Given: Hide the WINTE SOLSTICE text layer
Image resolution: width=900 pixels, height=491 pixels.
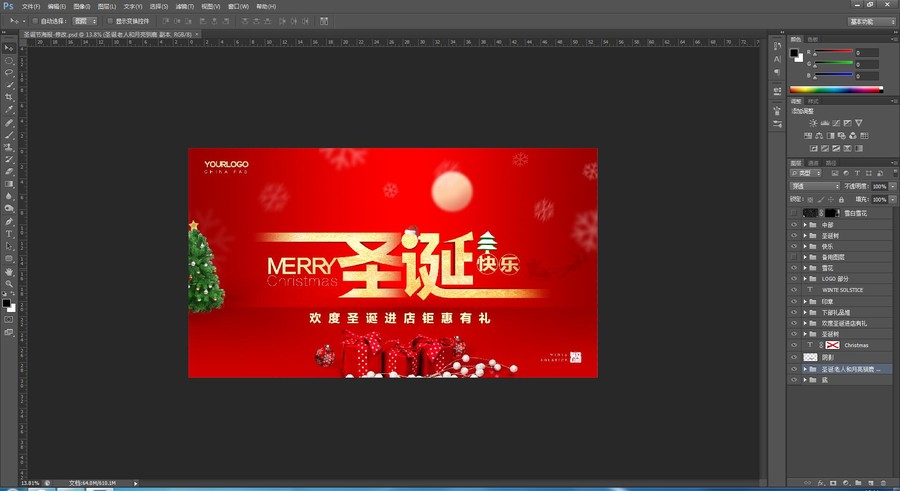Looking at the screenshot, I should click(794, 290).
